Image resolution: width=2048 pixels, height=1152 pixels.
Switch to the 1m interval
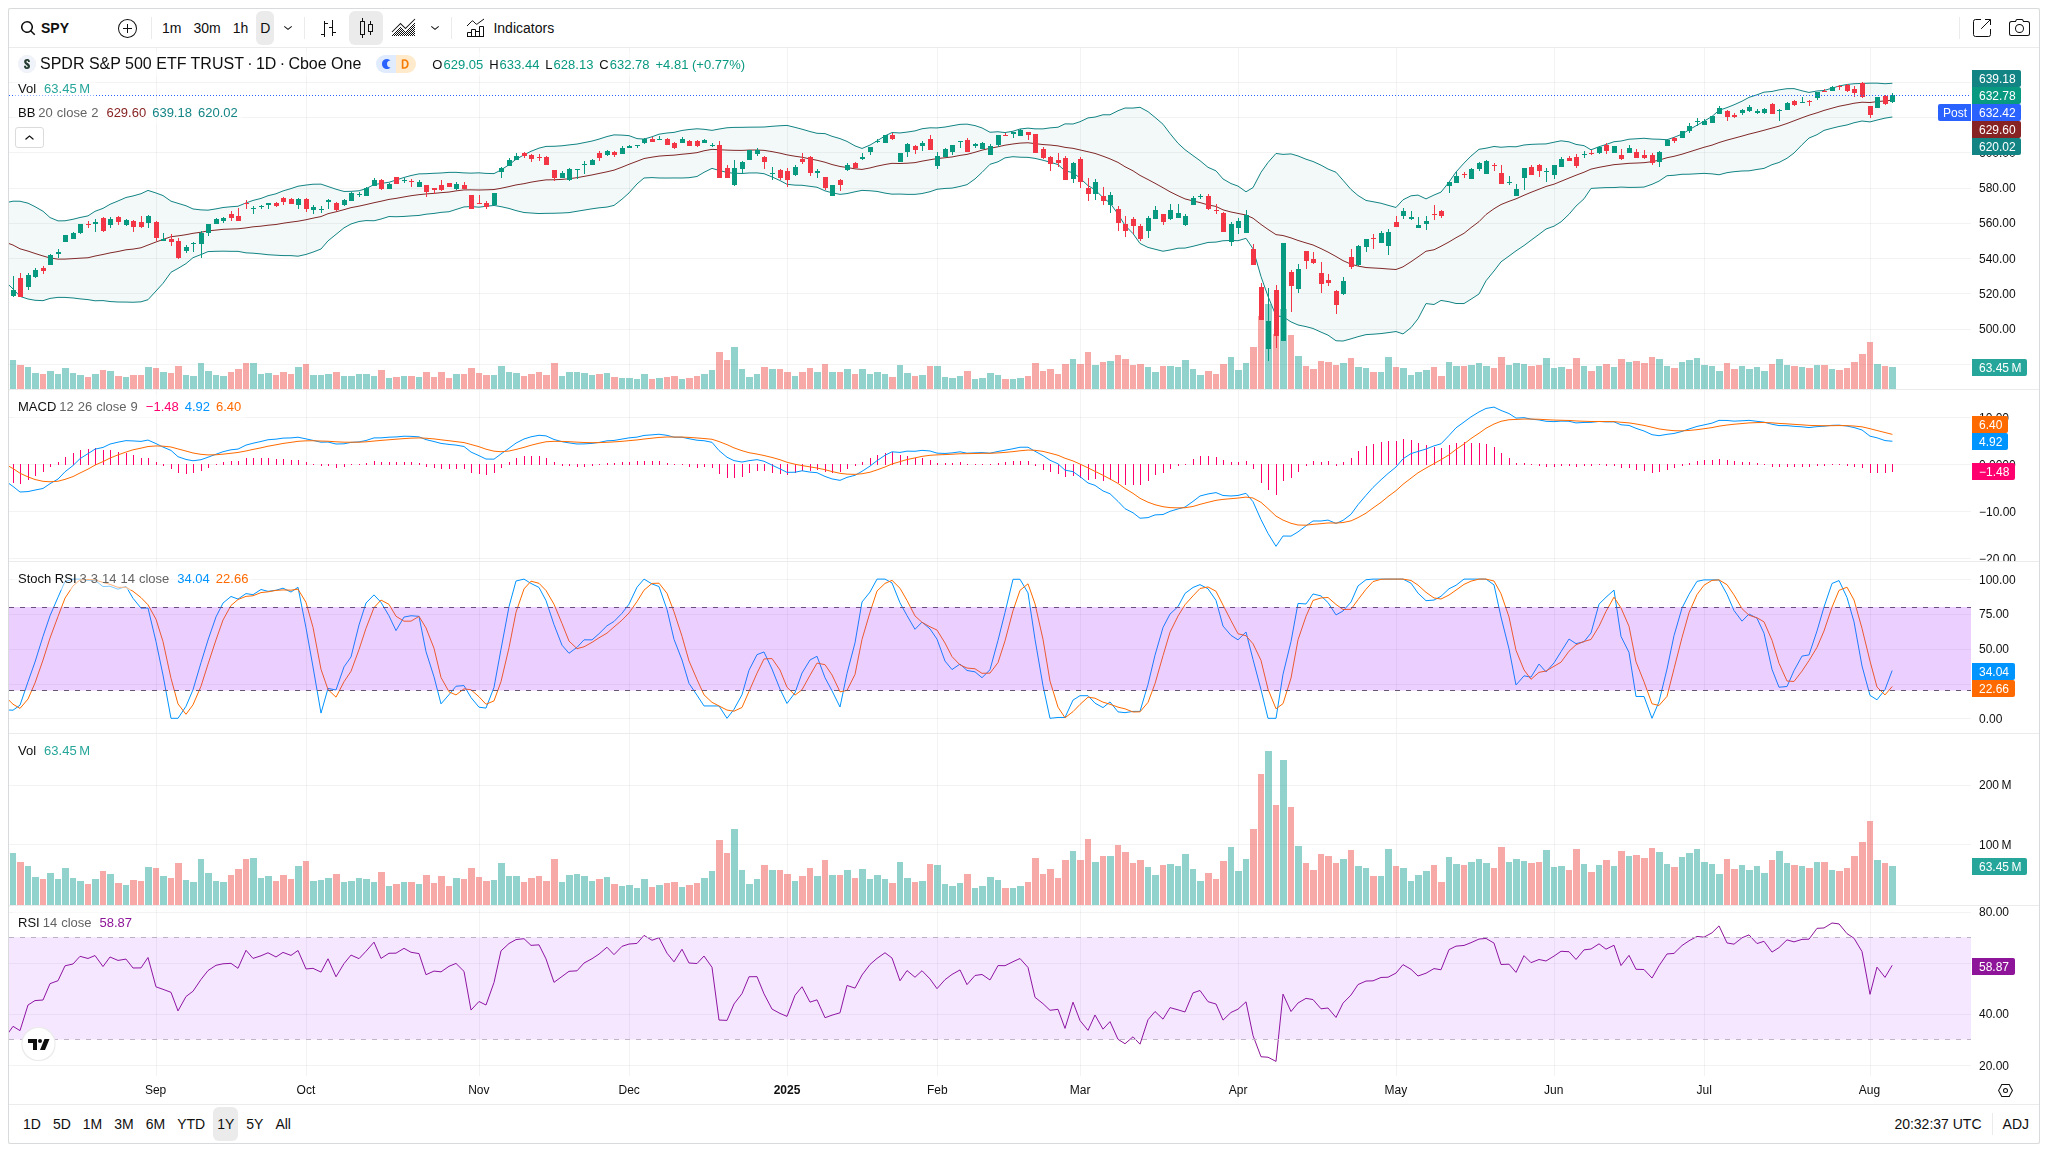tap(172, 28)
